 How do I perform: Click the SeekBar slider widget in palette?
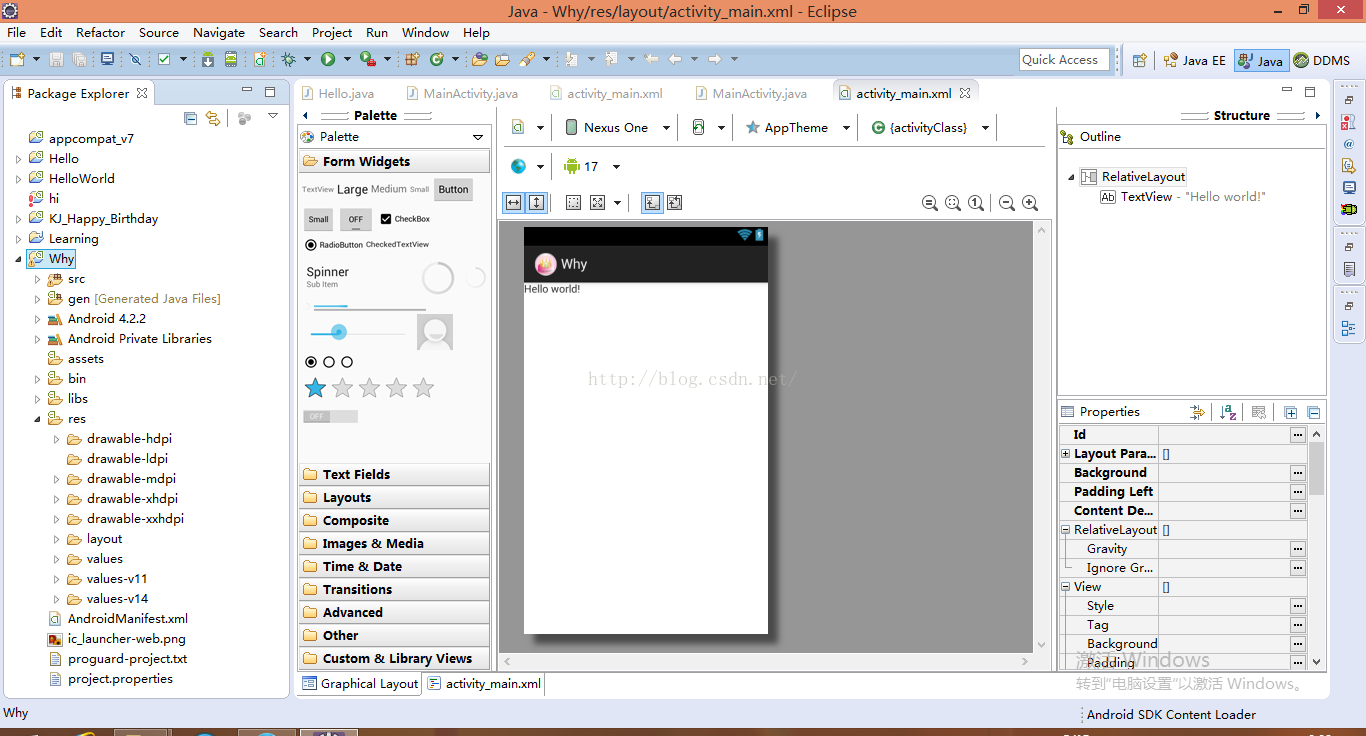coord(357,332)
